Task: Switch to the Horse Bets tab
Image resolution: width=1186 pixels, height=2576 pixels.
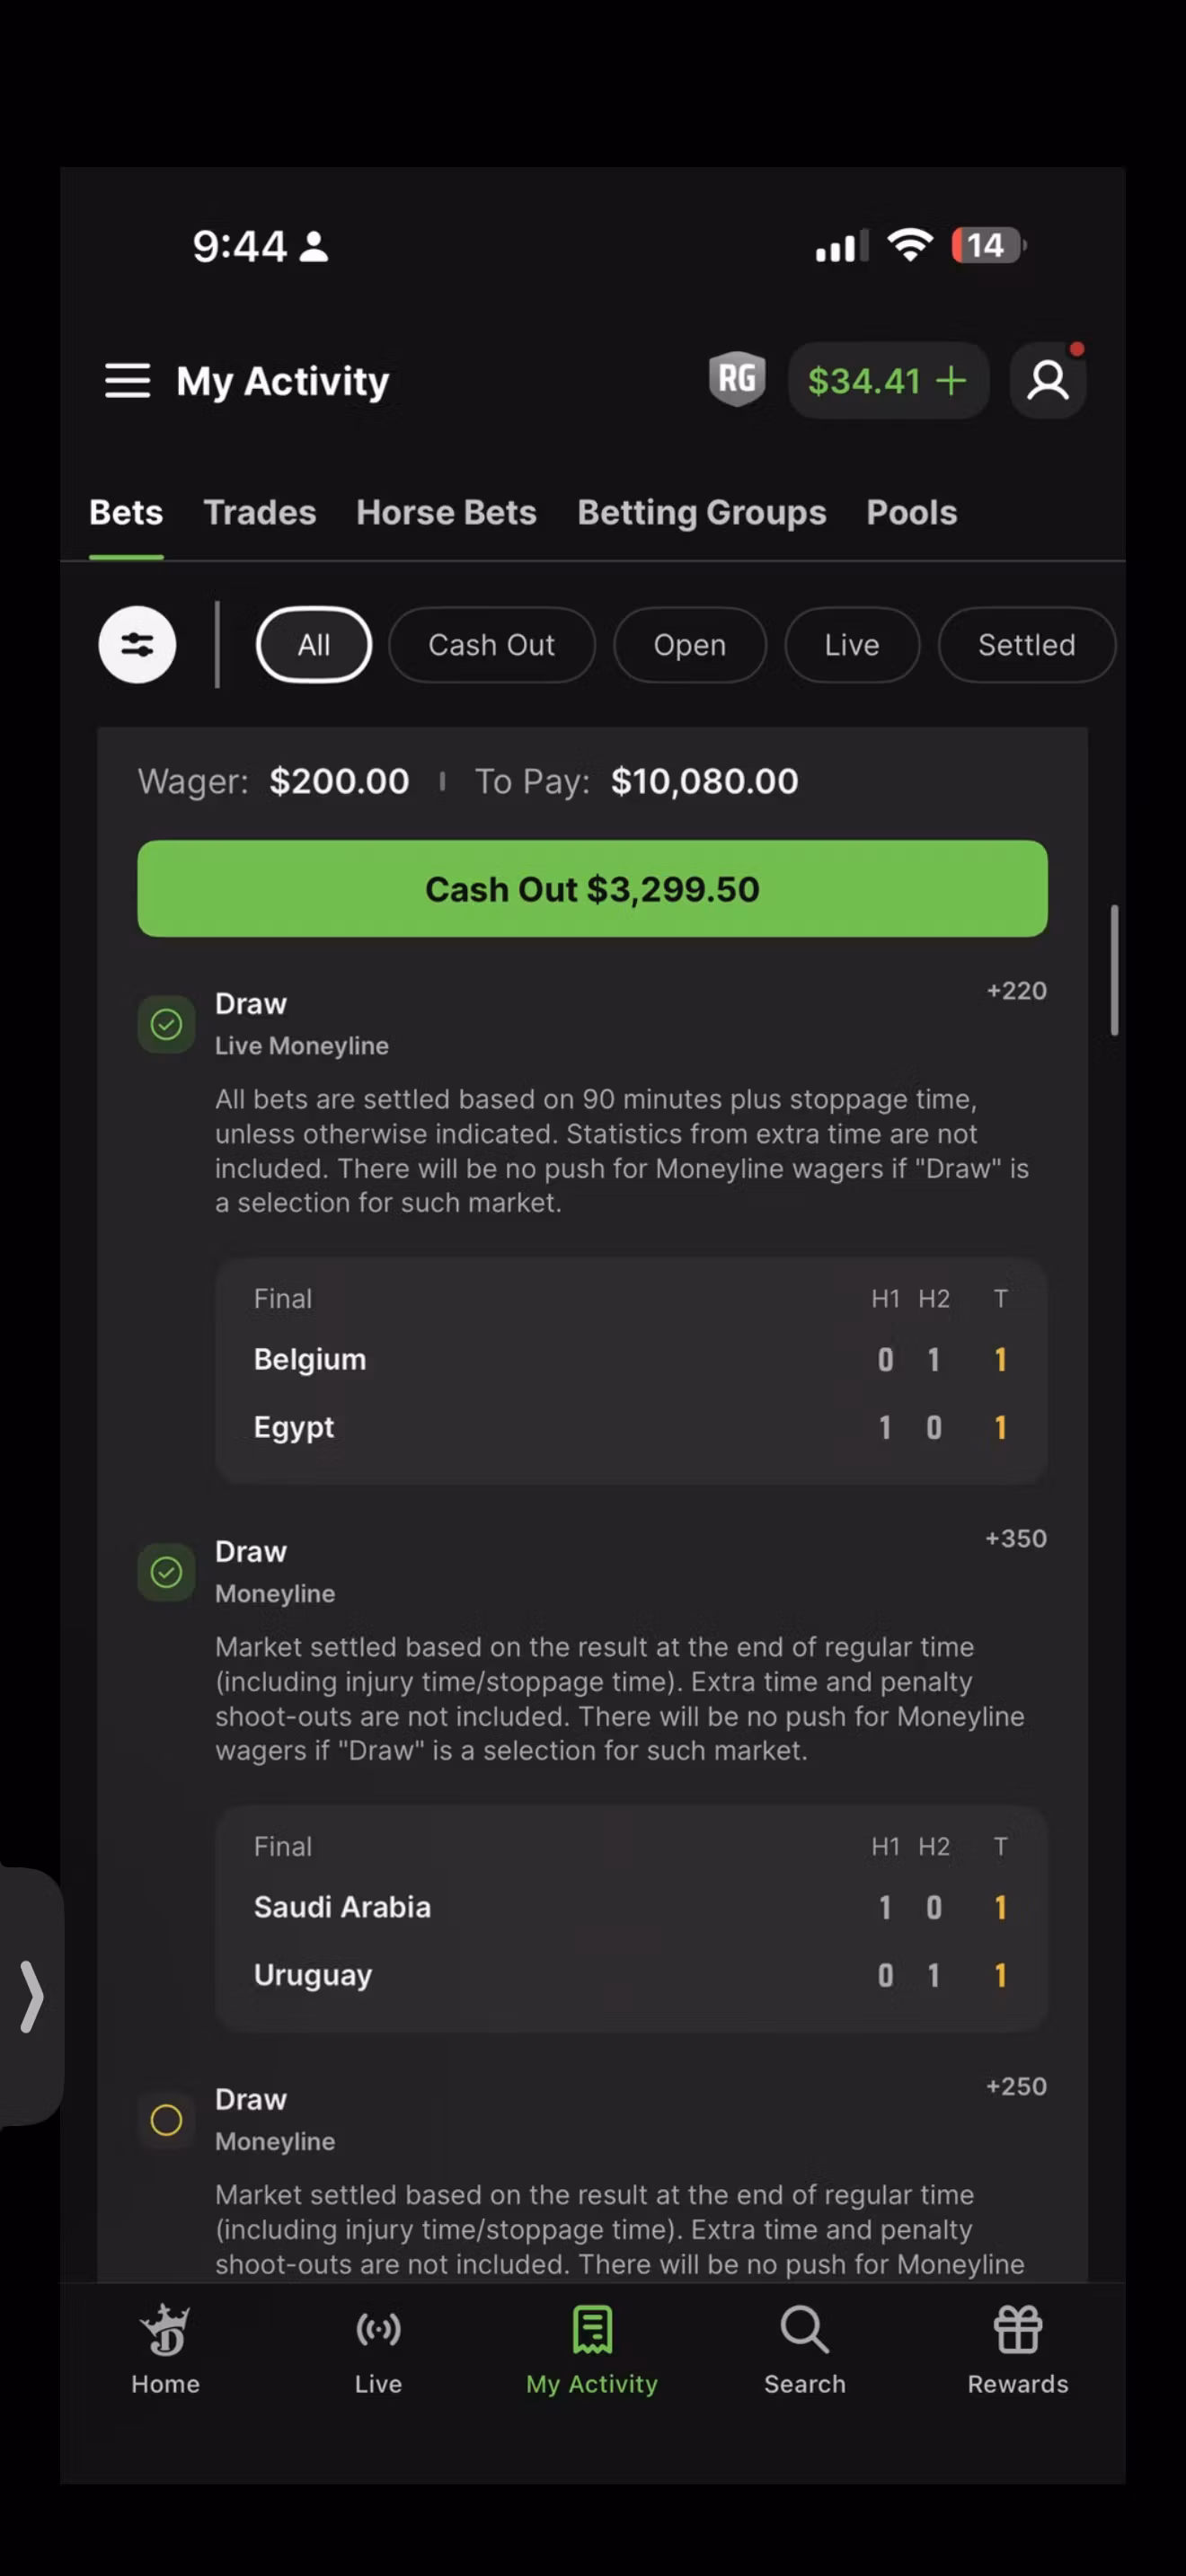Action: pyautogui.click(x=446, y=512)
